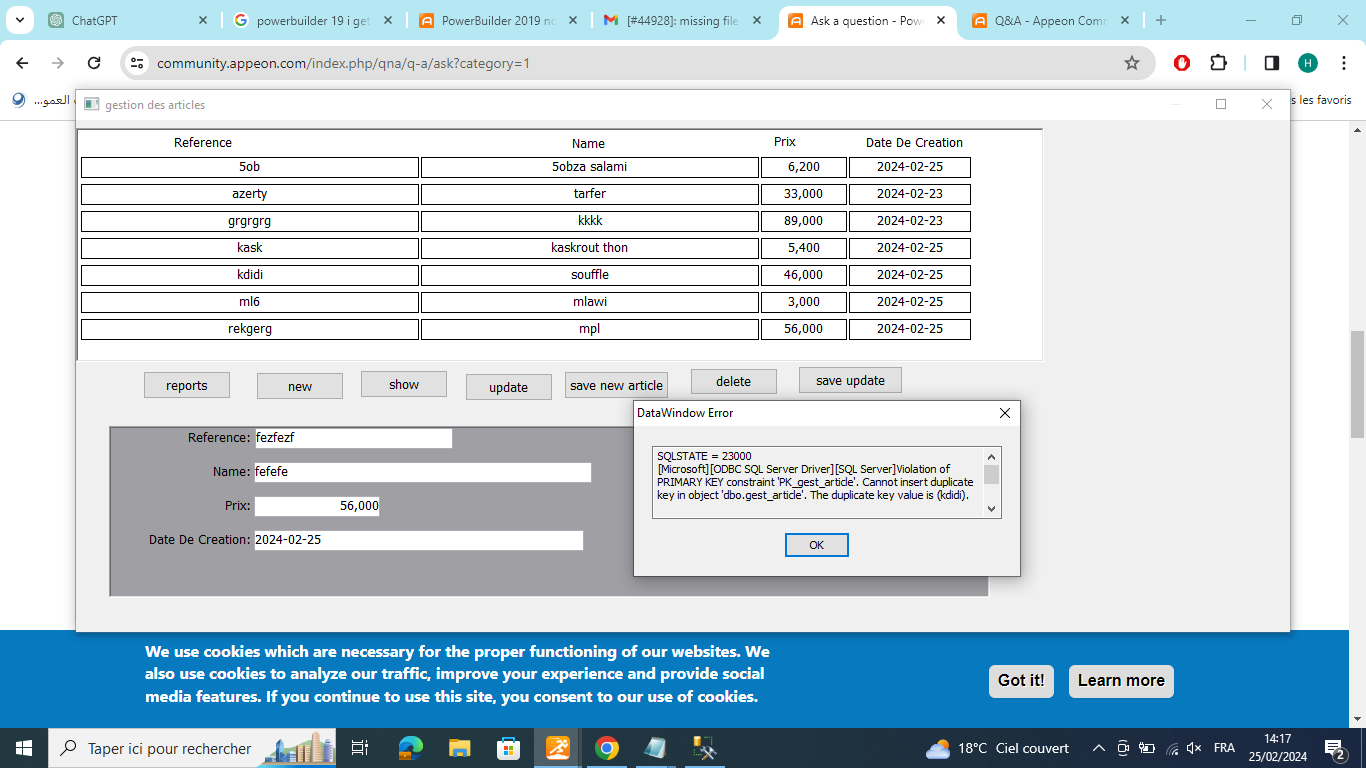1366x768 pixels.
Task: Open the Chrome extensions puzzle icon
Action: (x=1218, y=63)
